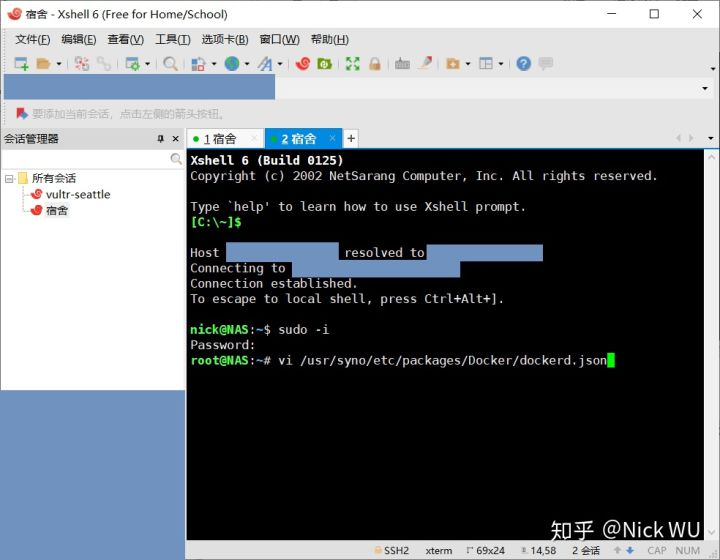
Task: Click the highlight pen toolbar icon
Action: click(x=425, y=63)
